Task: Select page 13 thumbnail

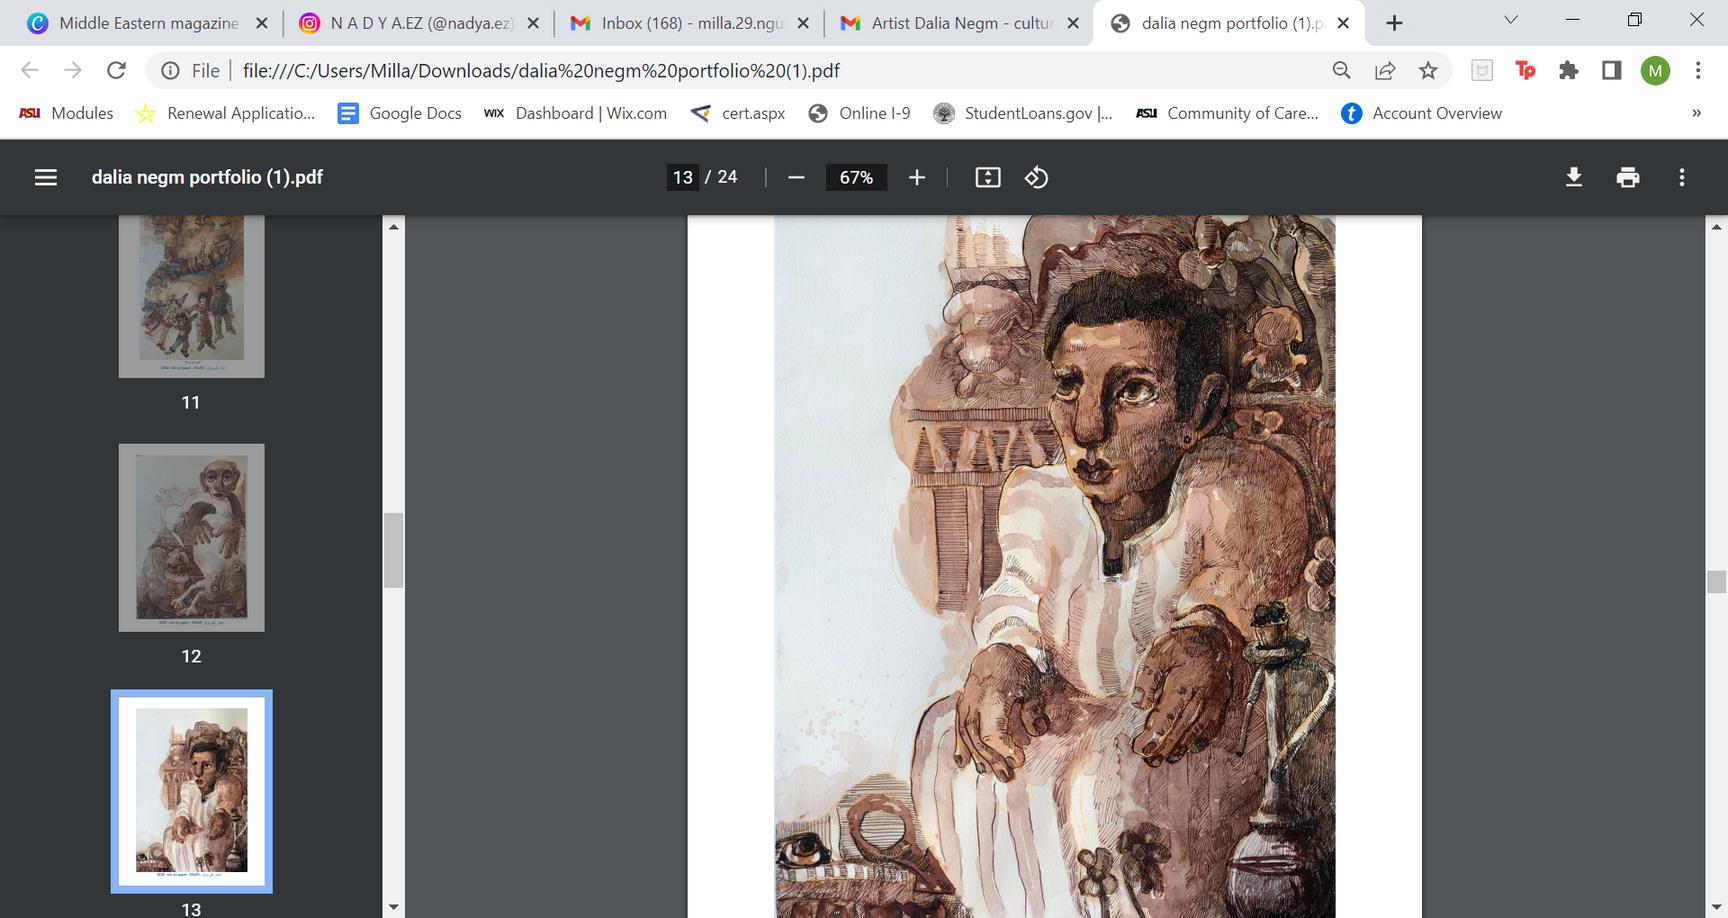Action: 192,791
